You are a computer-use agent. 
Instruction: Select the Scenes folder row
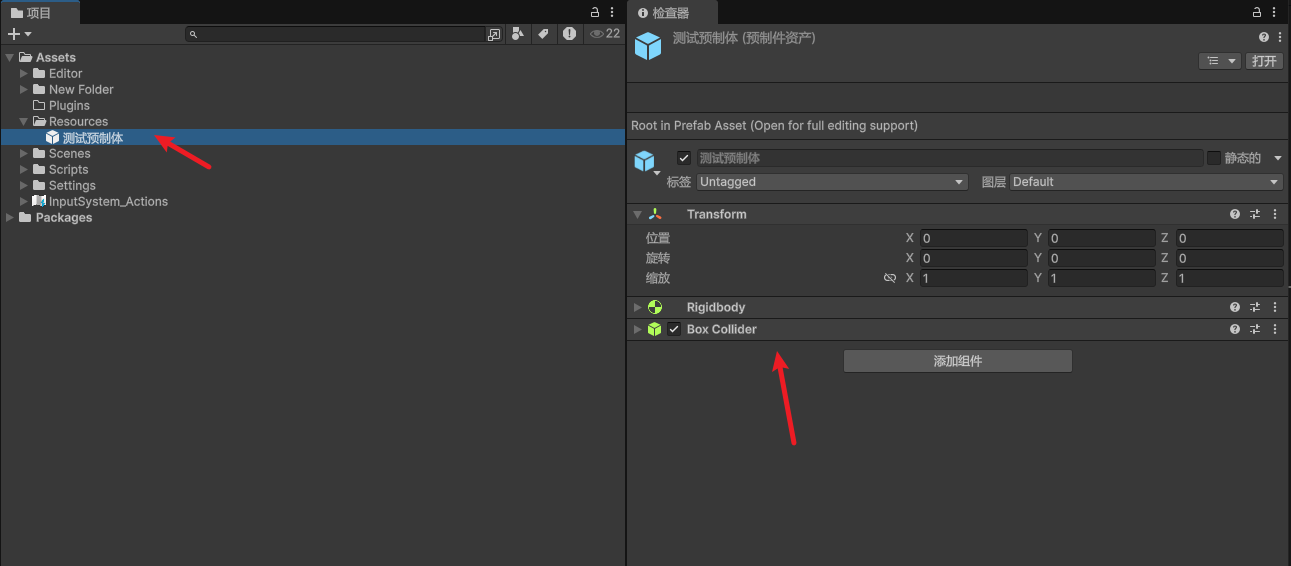click(x=313, y=154)
